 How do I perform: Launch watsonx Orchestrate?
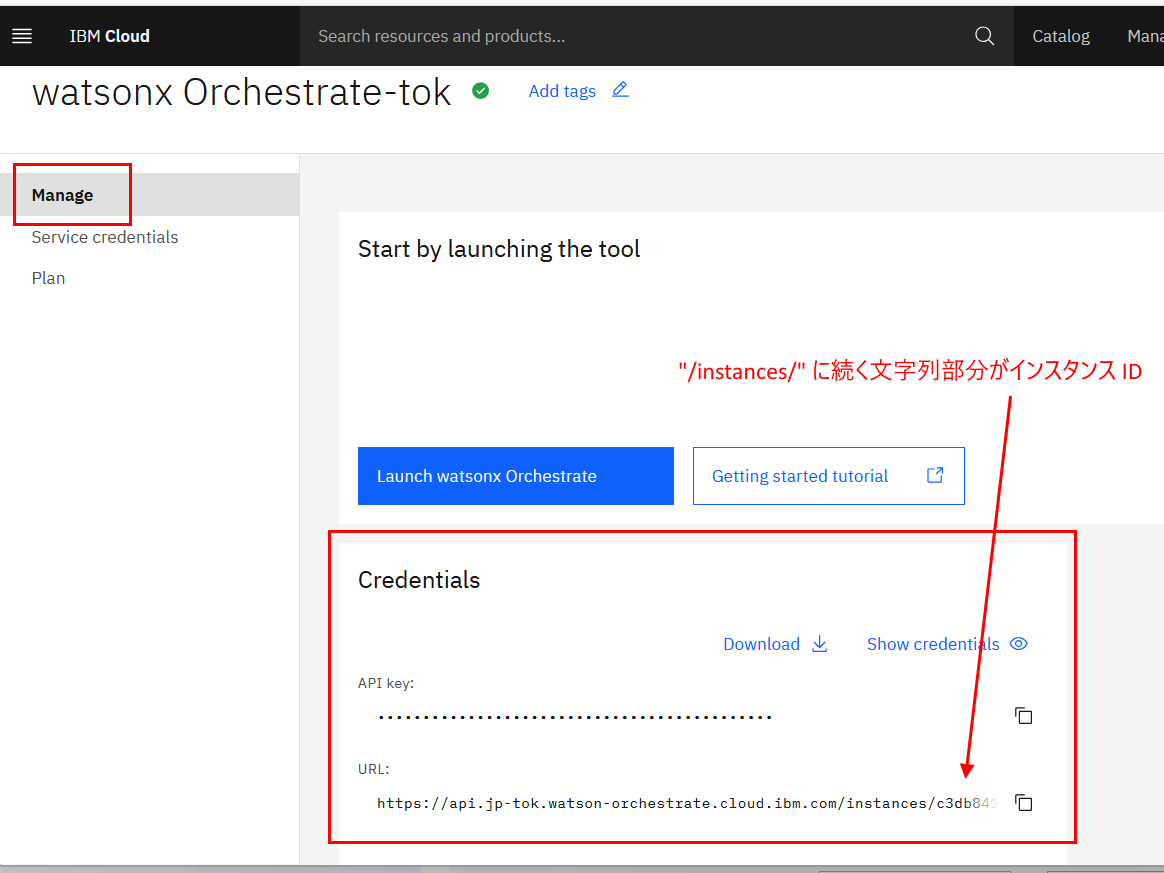(x=516, y=476)
